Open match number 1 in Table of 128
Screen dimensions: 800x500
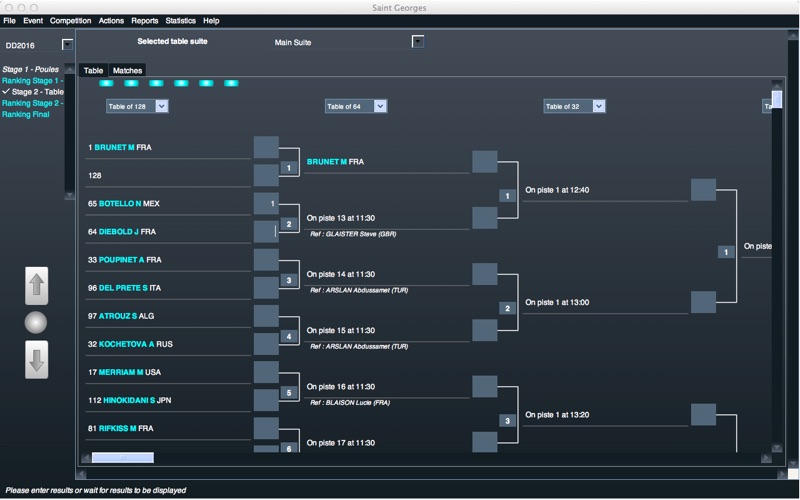pyautogui.click(x=289, y=168)
